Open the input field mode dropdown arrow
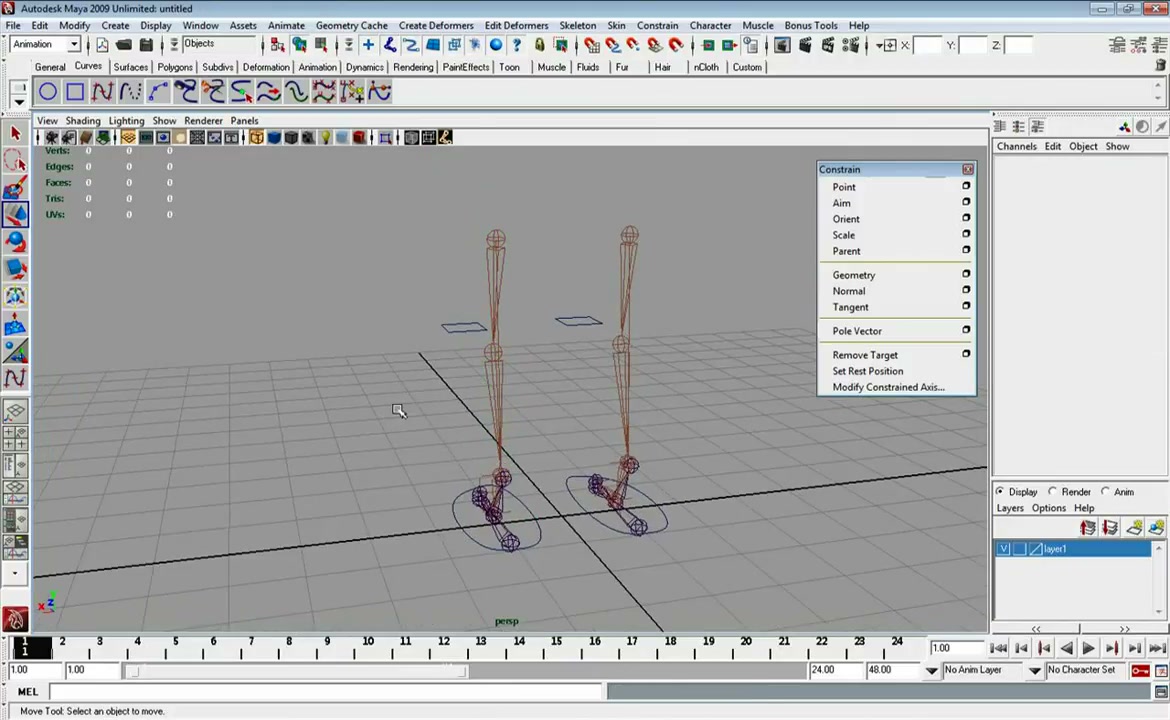1170x720 pixels. click(x=879, y=46)
